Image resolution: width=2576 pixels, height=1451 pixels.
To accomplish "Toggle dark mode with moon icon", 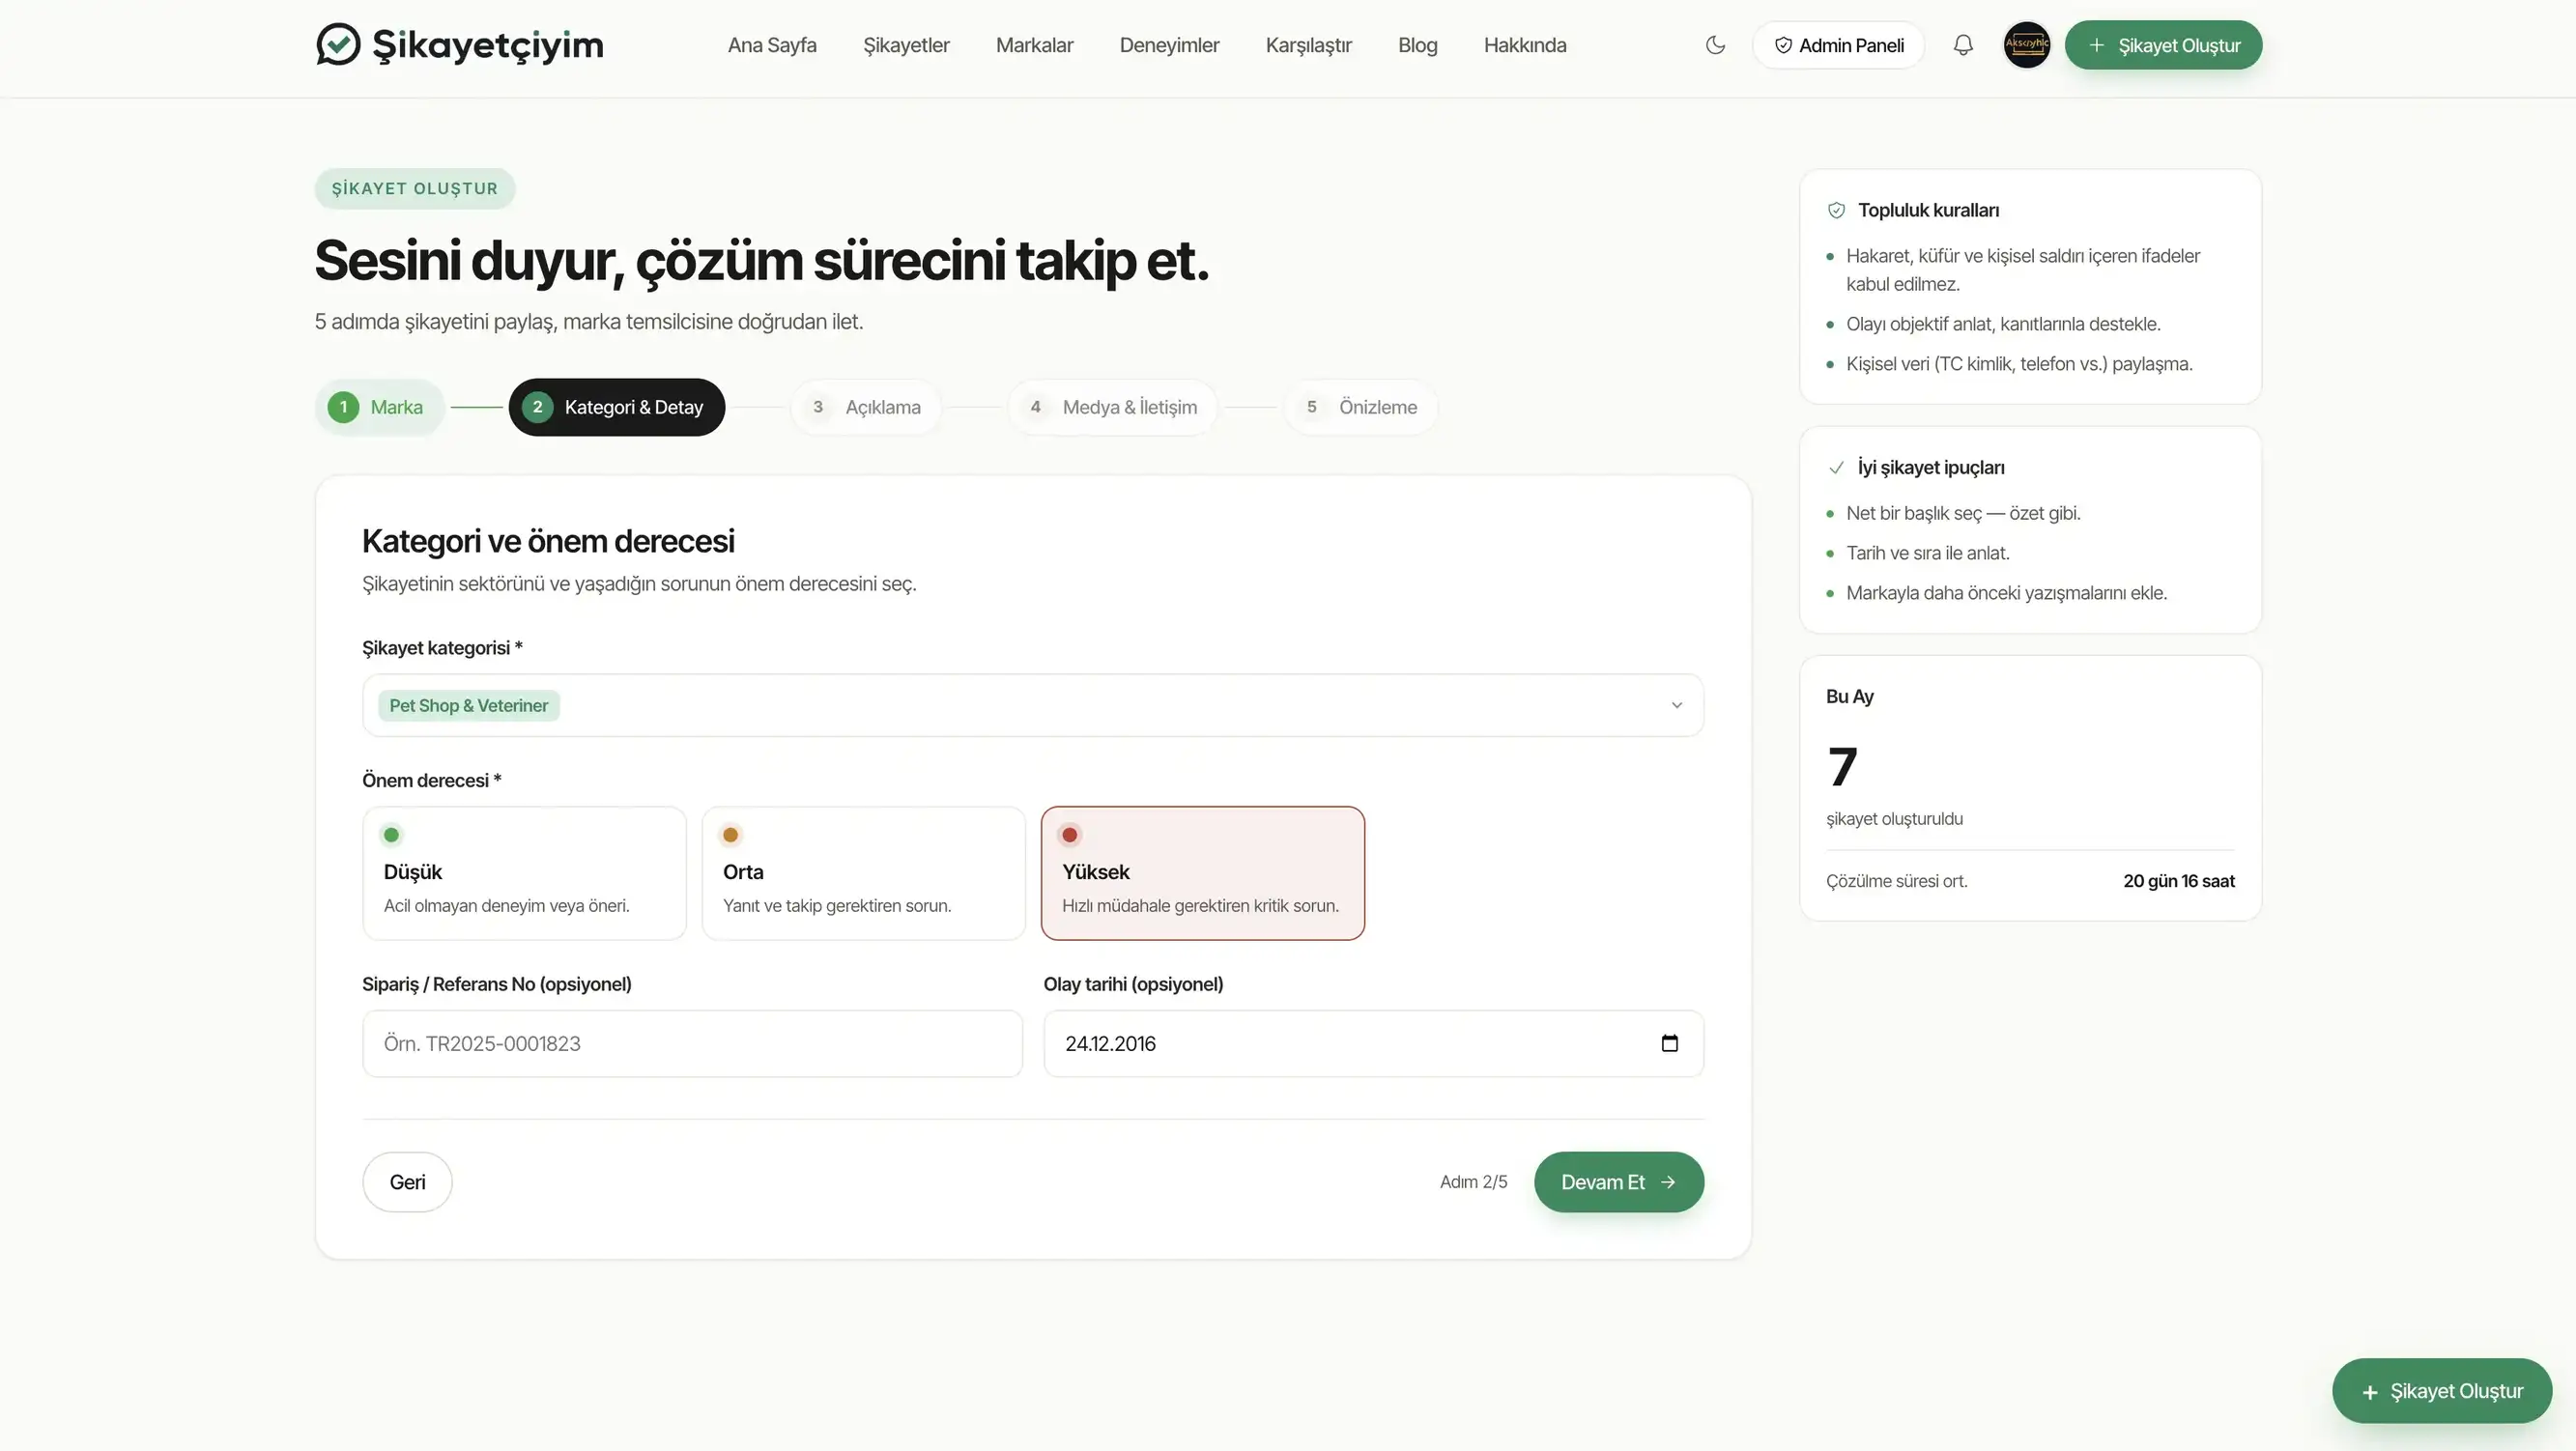I will point(1715,45).
